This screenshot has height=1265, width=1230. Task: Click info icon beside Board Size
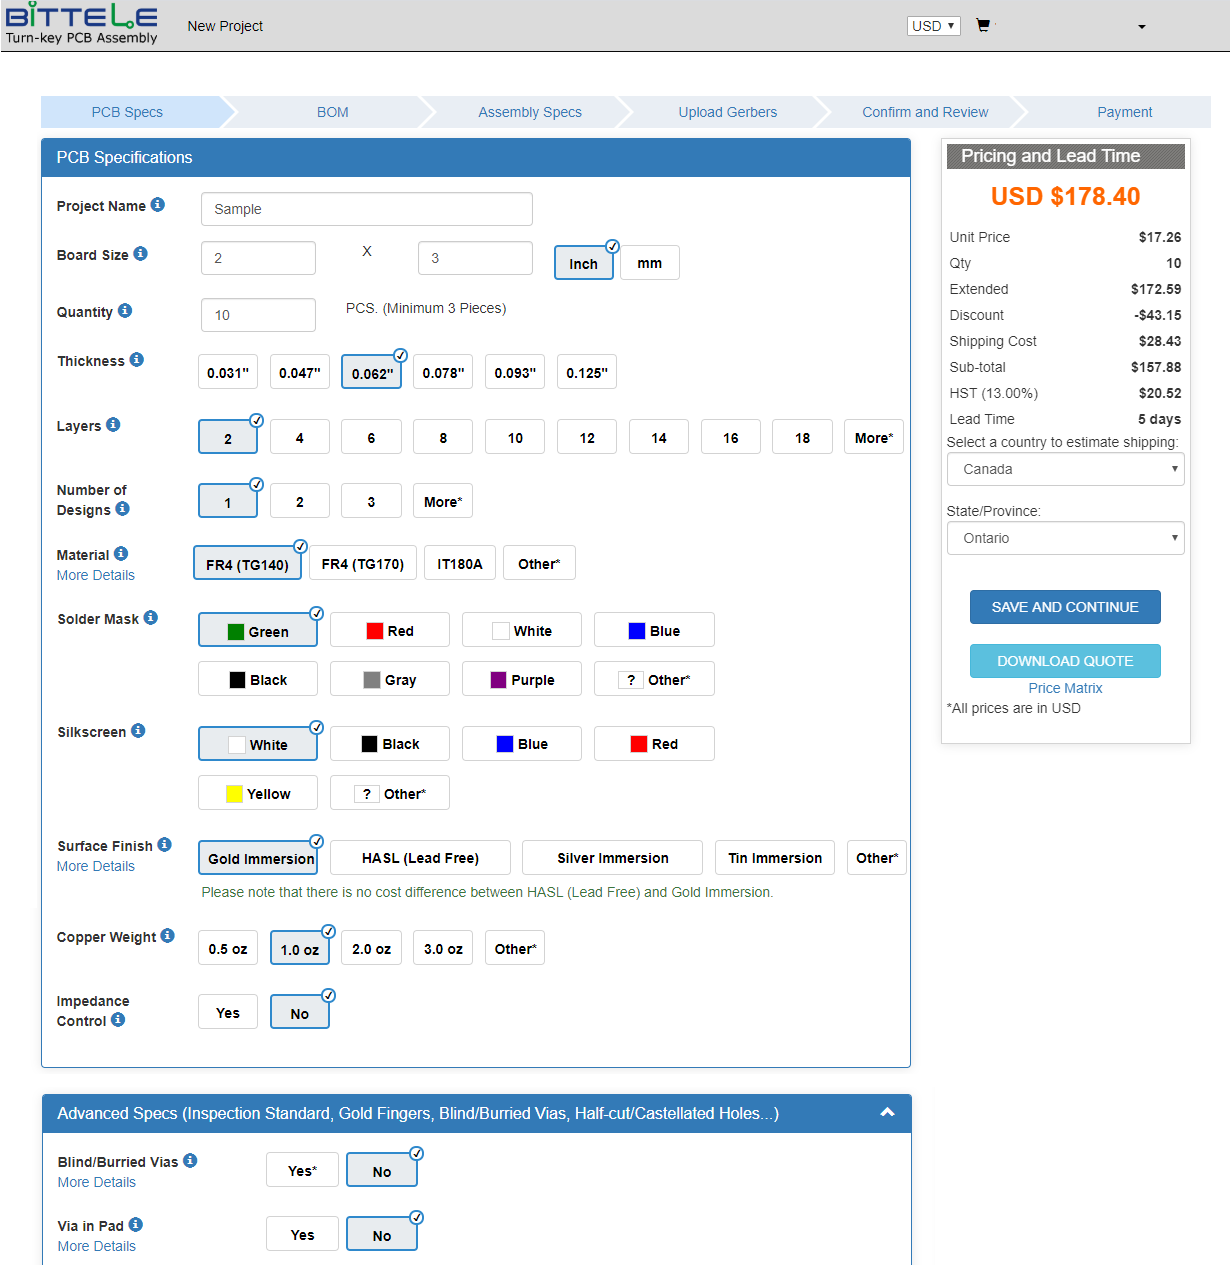141,254
